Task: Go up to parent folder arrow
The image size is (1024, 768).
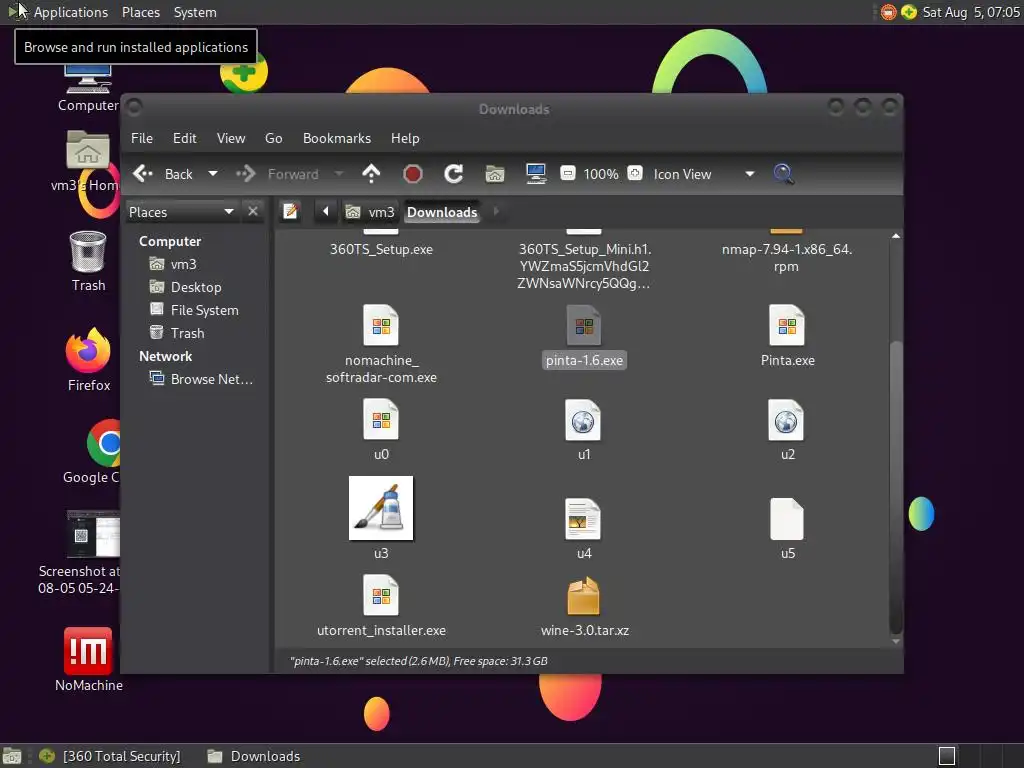Action: pos(372,174)
